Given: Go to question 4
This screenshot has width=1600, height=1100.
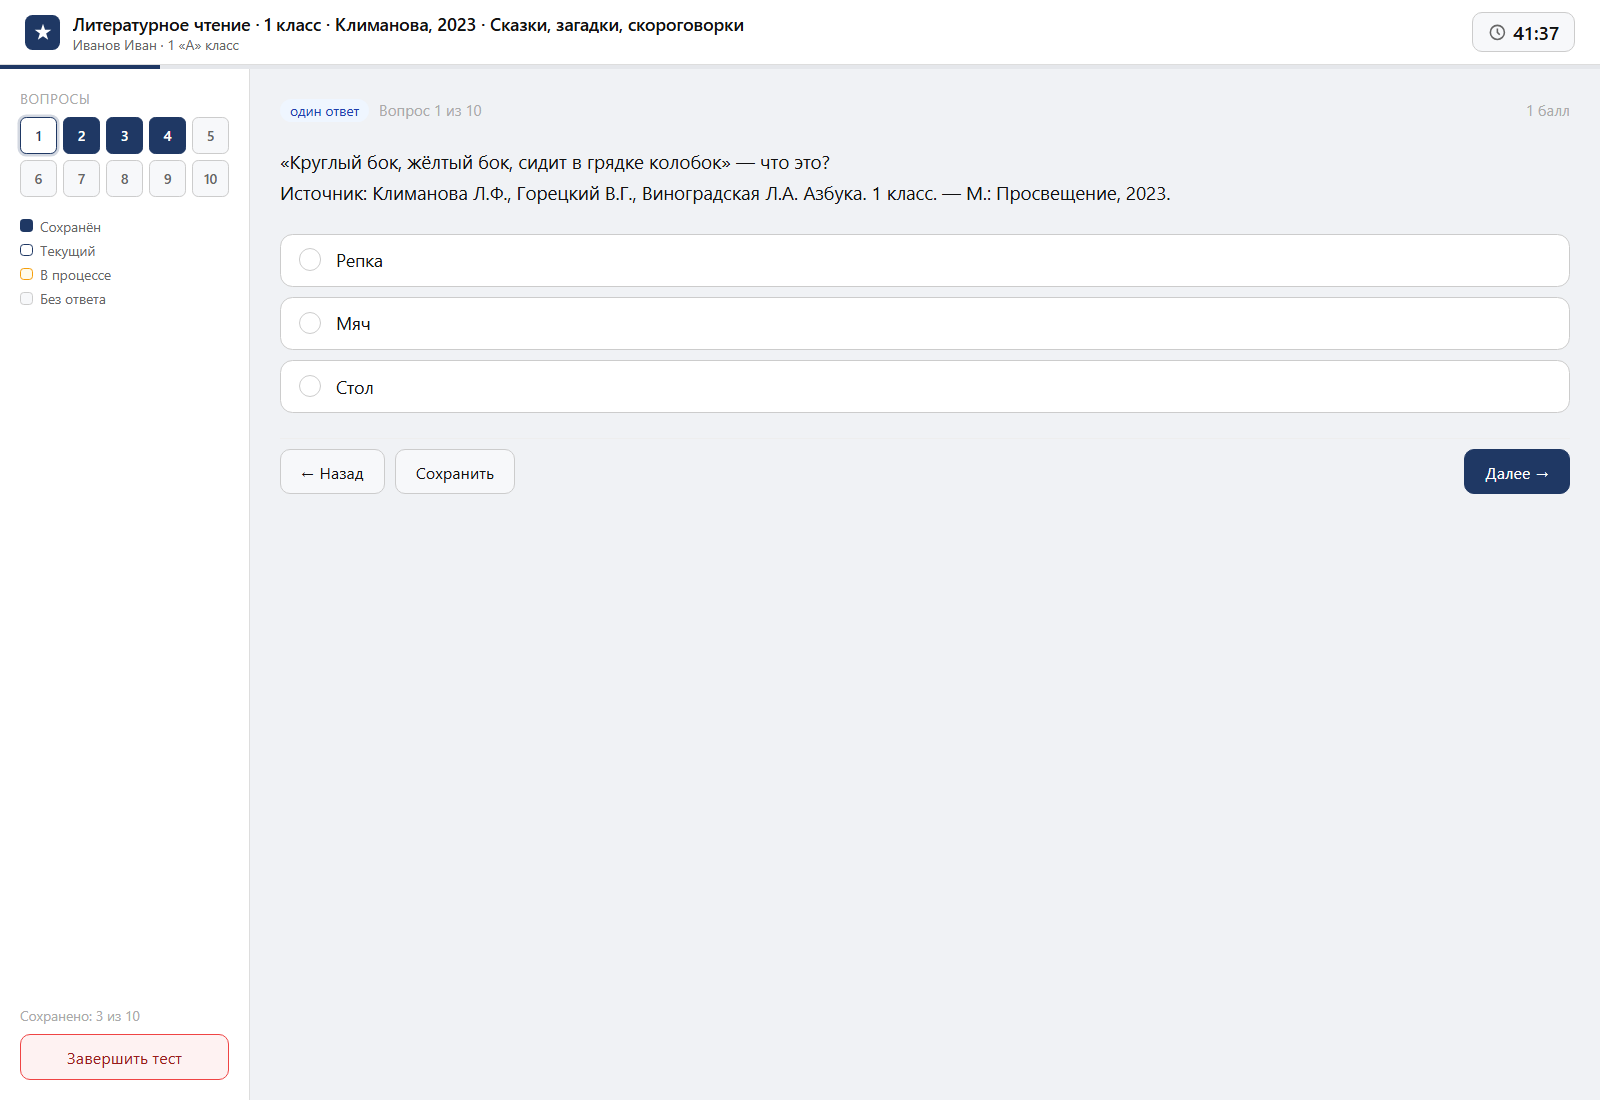Looking at the screenshot, I should pos(167,136).
